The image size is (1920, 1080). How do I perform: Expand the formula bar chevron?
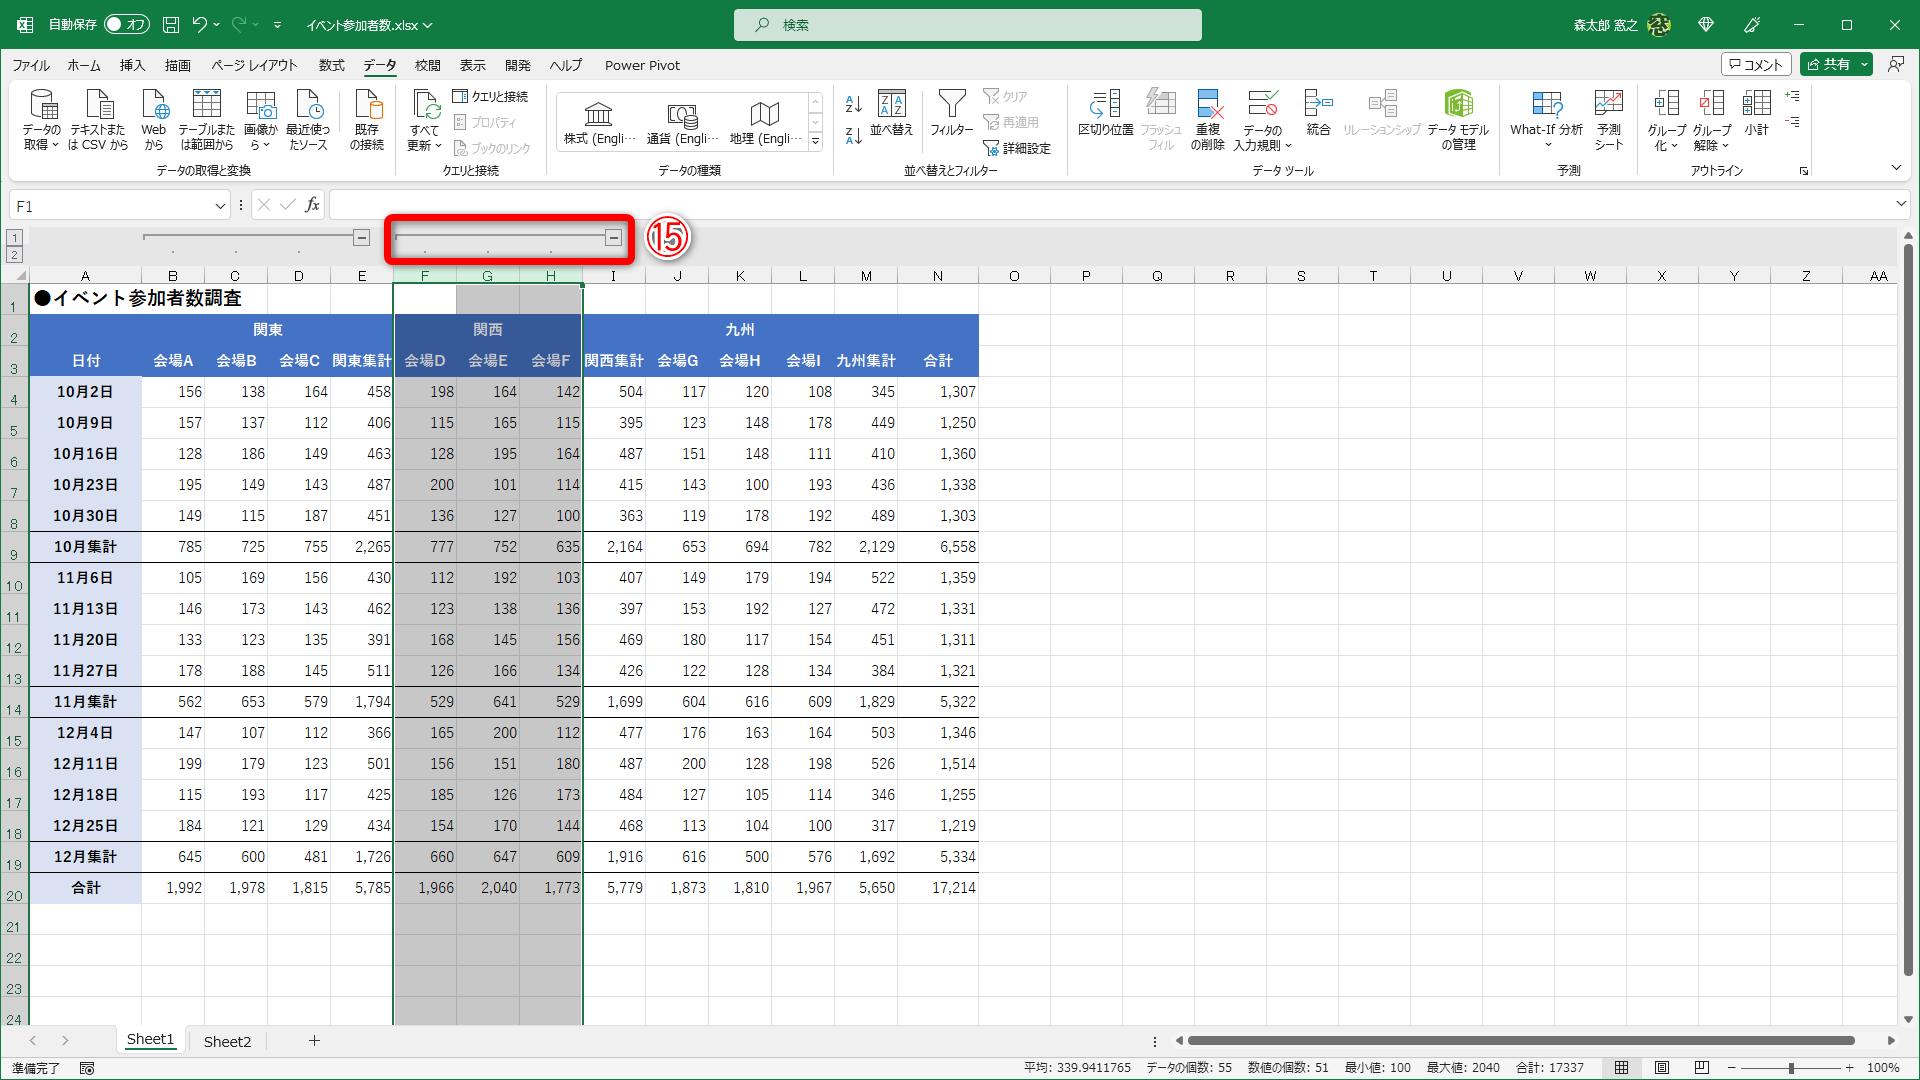tap(1900, 204)
